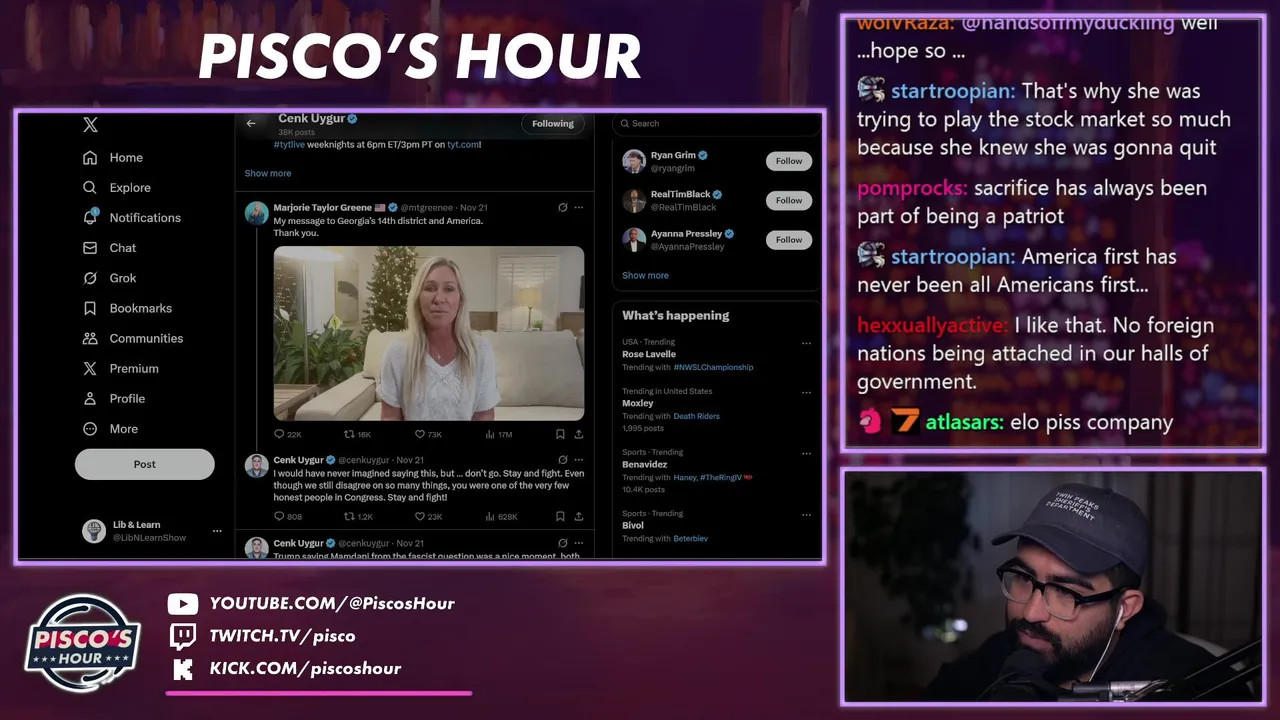Bookmark Cenk's 'Stay and fight' post
Viewport: 1280px width, 720px height.
(560, 517)
